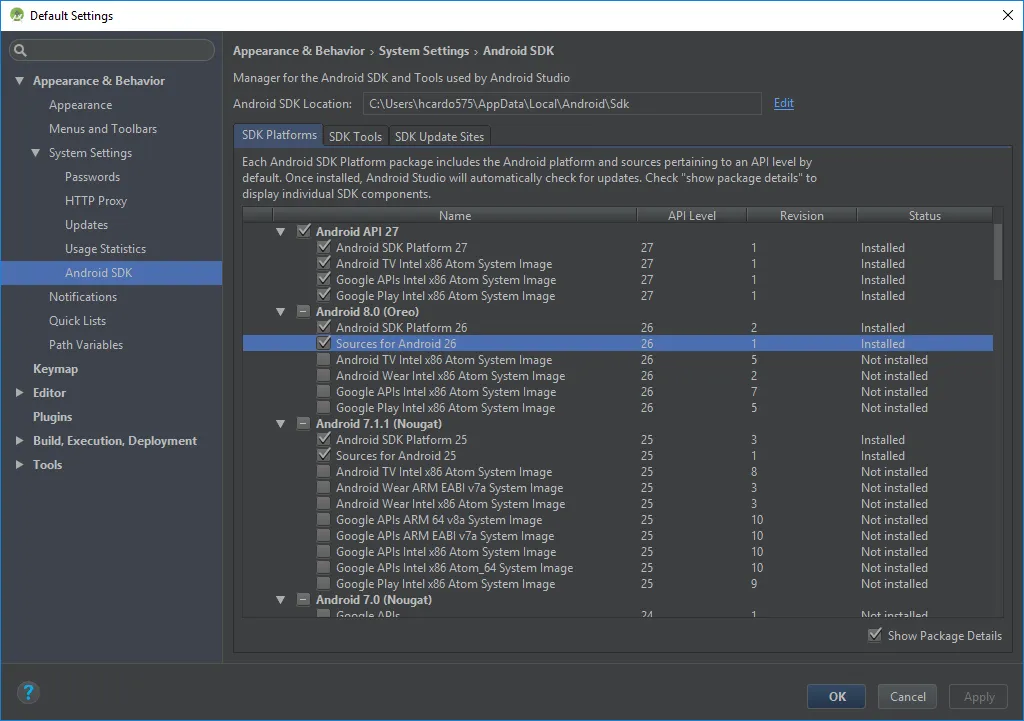Uncheck Sources for Android 25
Image resolution: width=1024 pixels, height=721 pixels.
(x=323, y=455)
